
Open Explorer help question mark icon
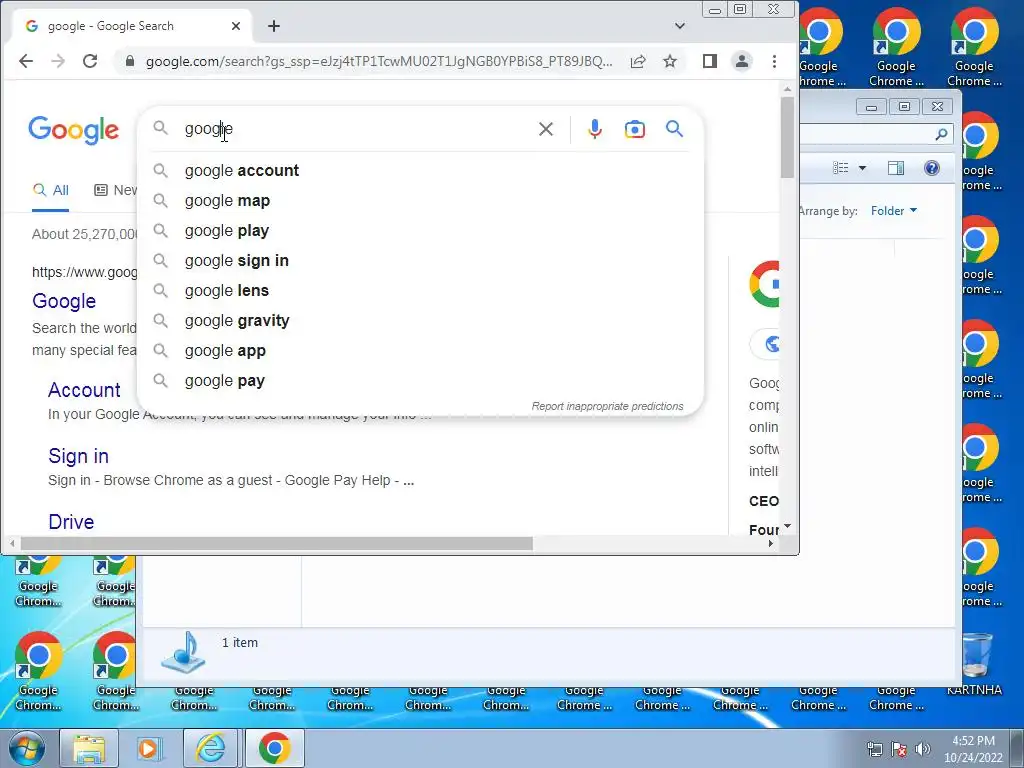(x=932, y=168)
